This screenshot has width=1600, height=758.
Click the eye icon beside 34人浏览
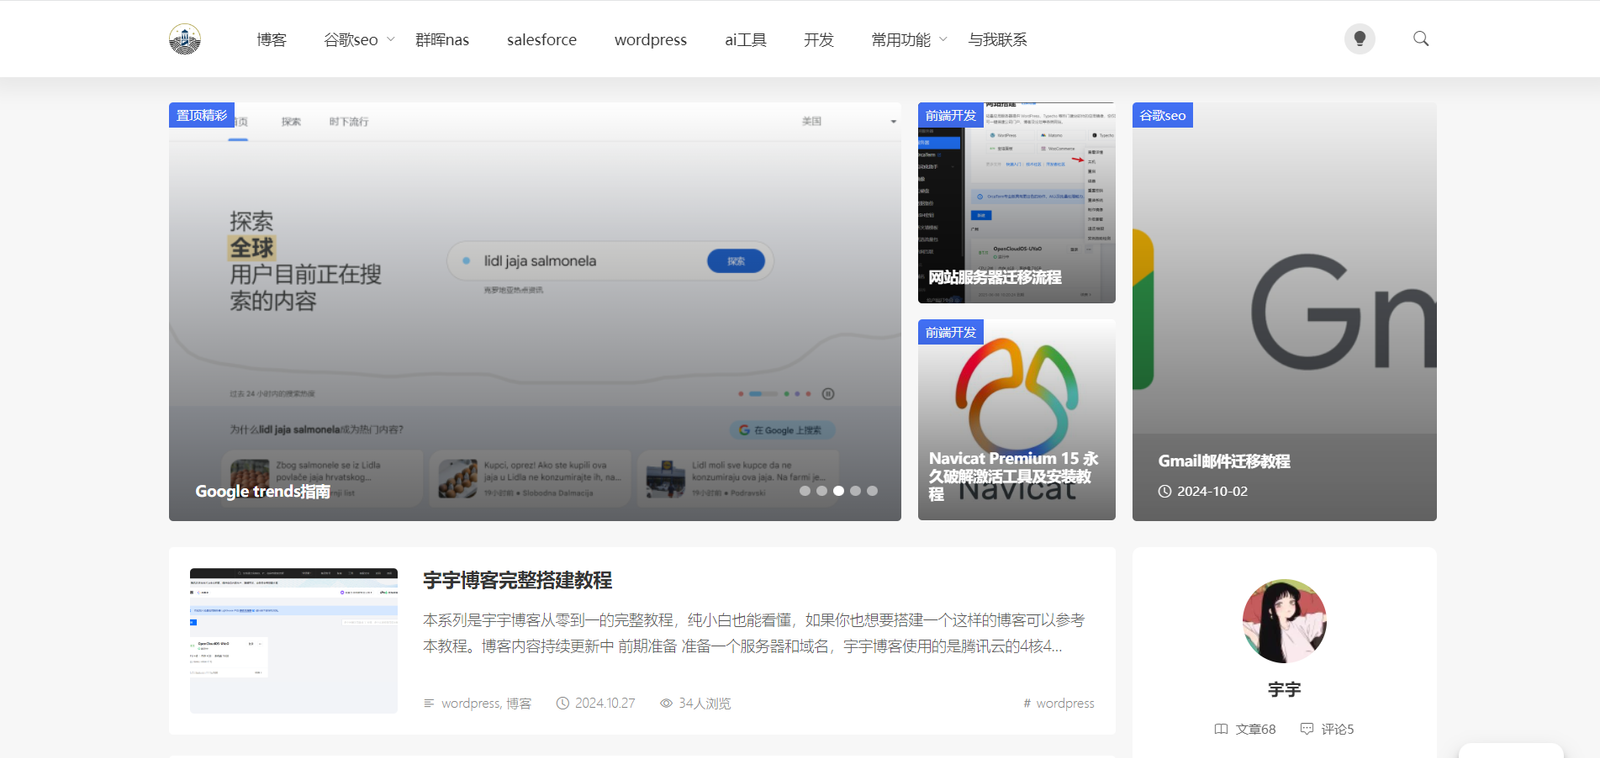click(666, 703)
